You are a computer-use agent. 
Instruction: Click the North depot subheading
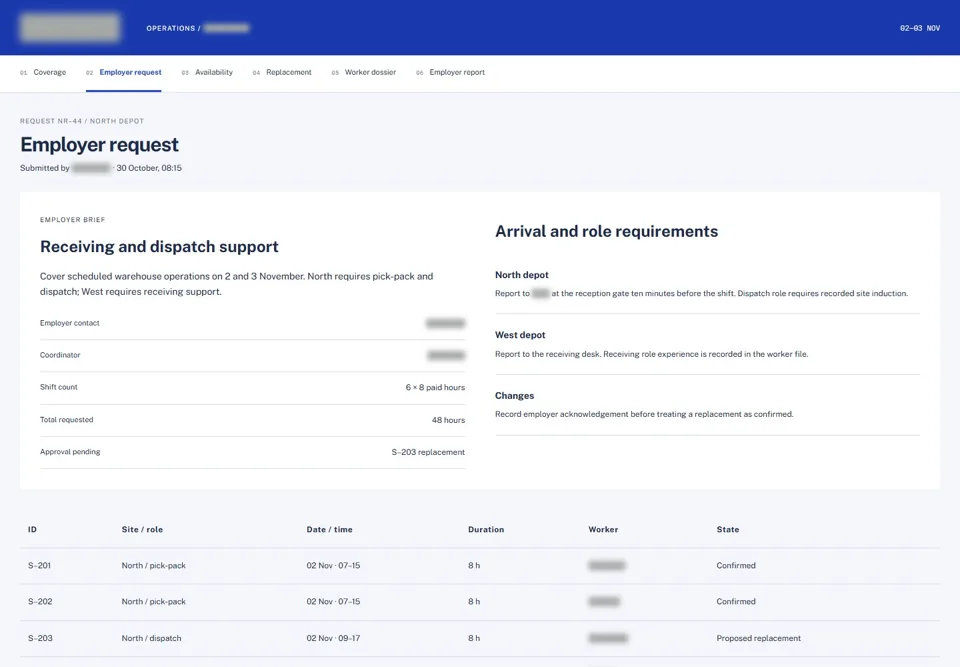pos(522,275)
